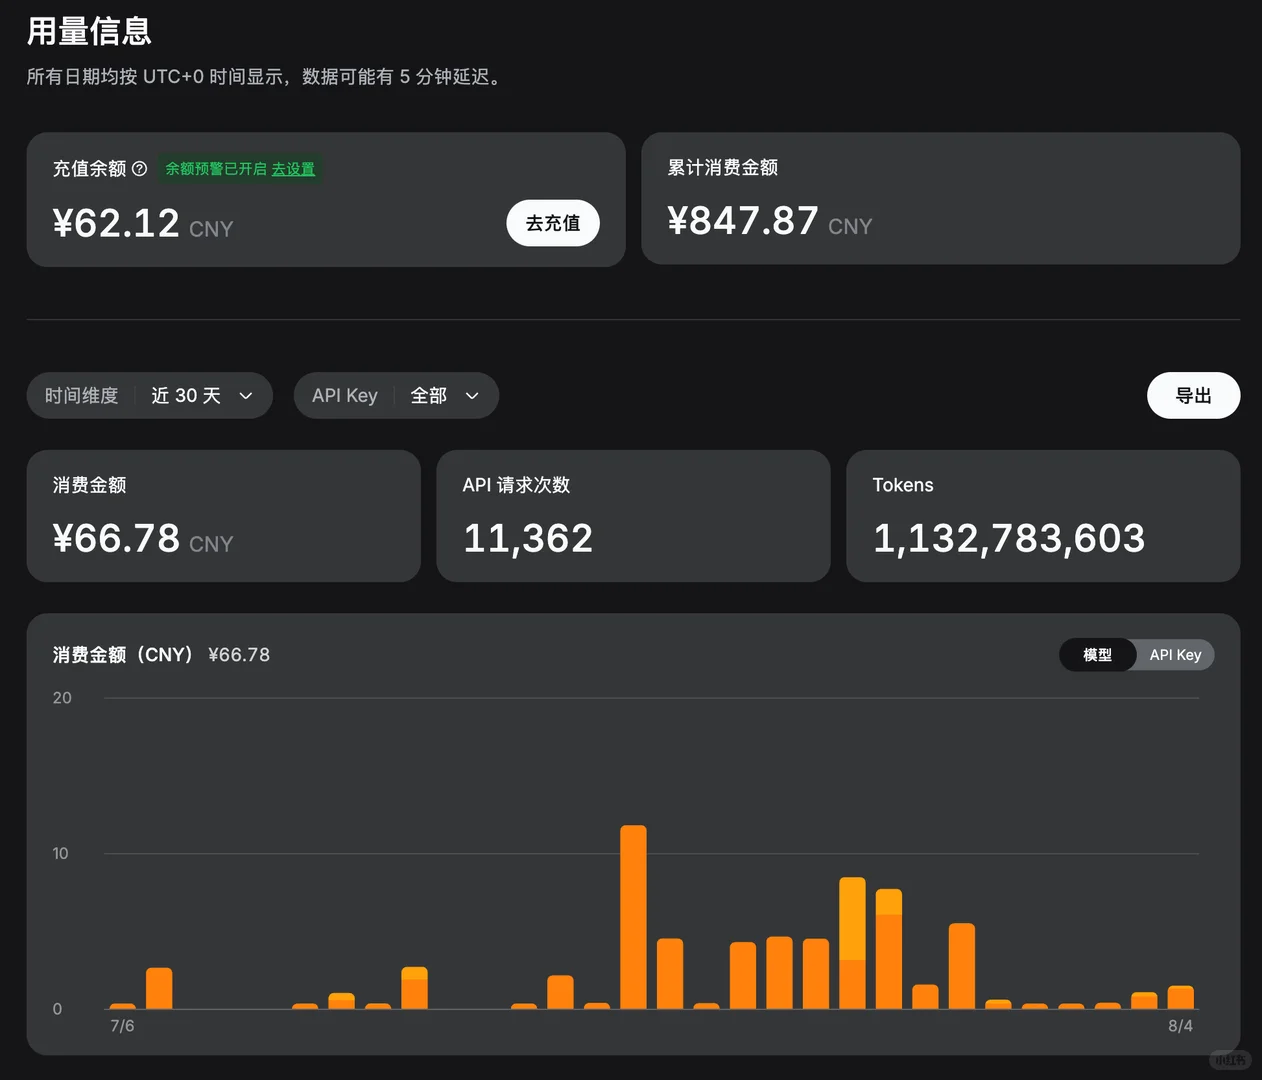Click the UTC+0 time notice text

265,77
